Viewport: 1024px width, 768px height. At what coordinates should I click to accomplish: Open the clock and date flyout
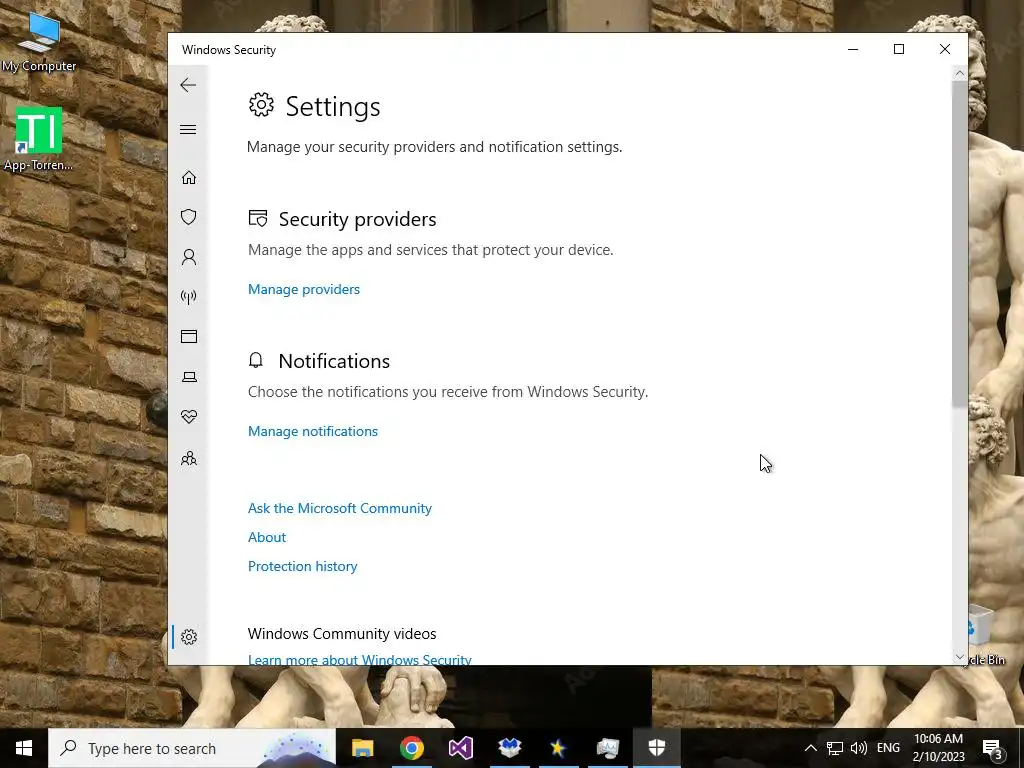938,748
